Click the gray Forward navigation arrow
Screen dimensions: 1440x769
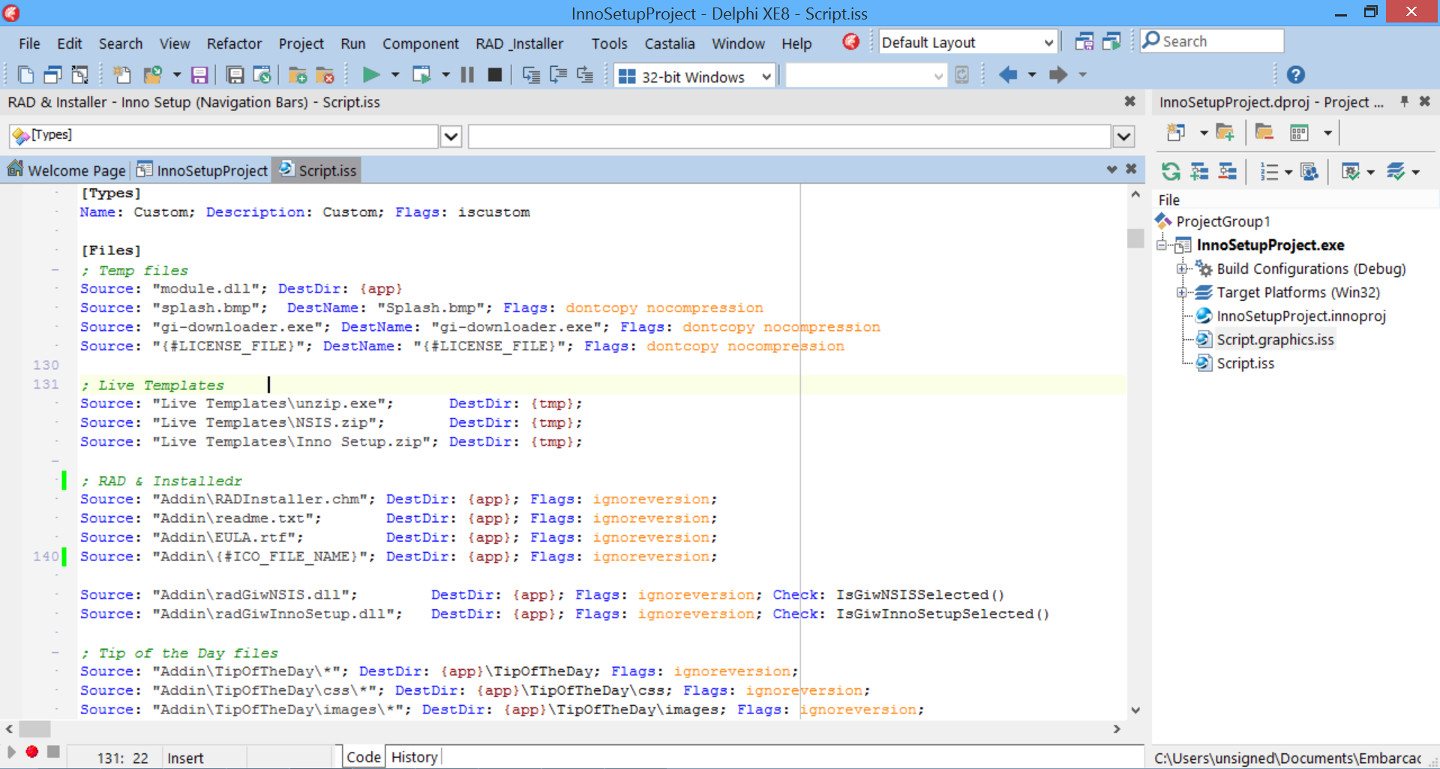tap(1058, 75)
